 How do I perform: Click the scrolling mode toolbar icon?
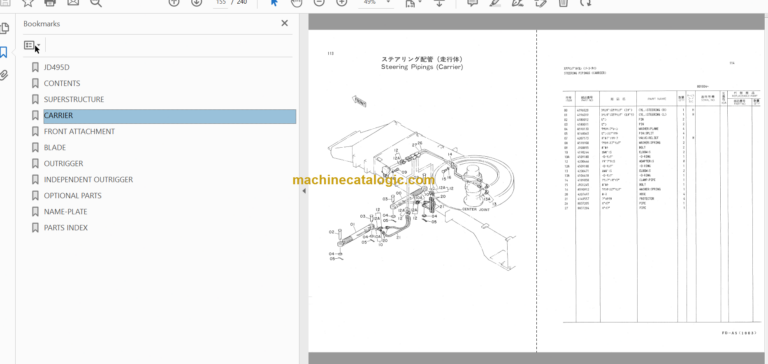pos(439,2)
